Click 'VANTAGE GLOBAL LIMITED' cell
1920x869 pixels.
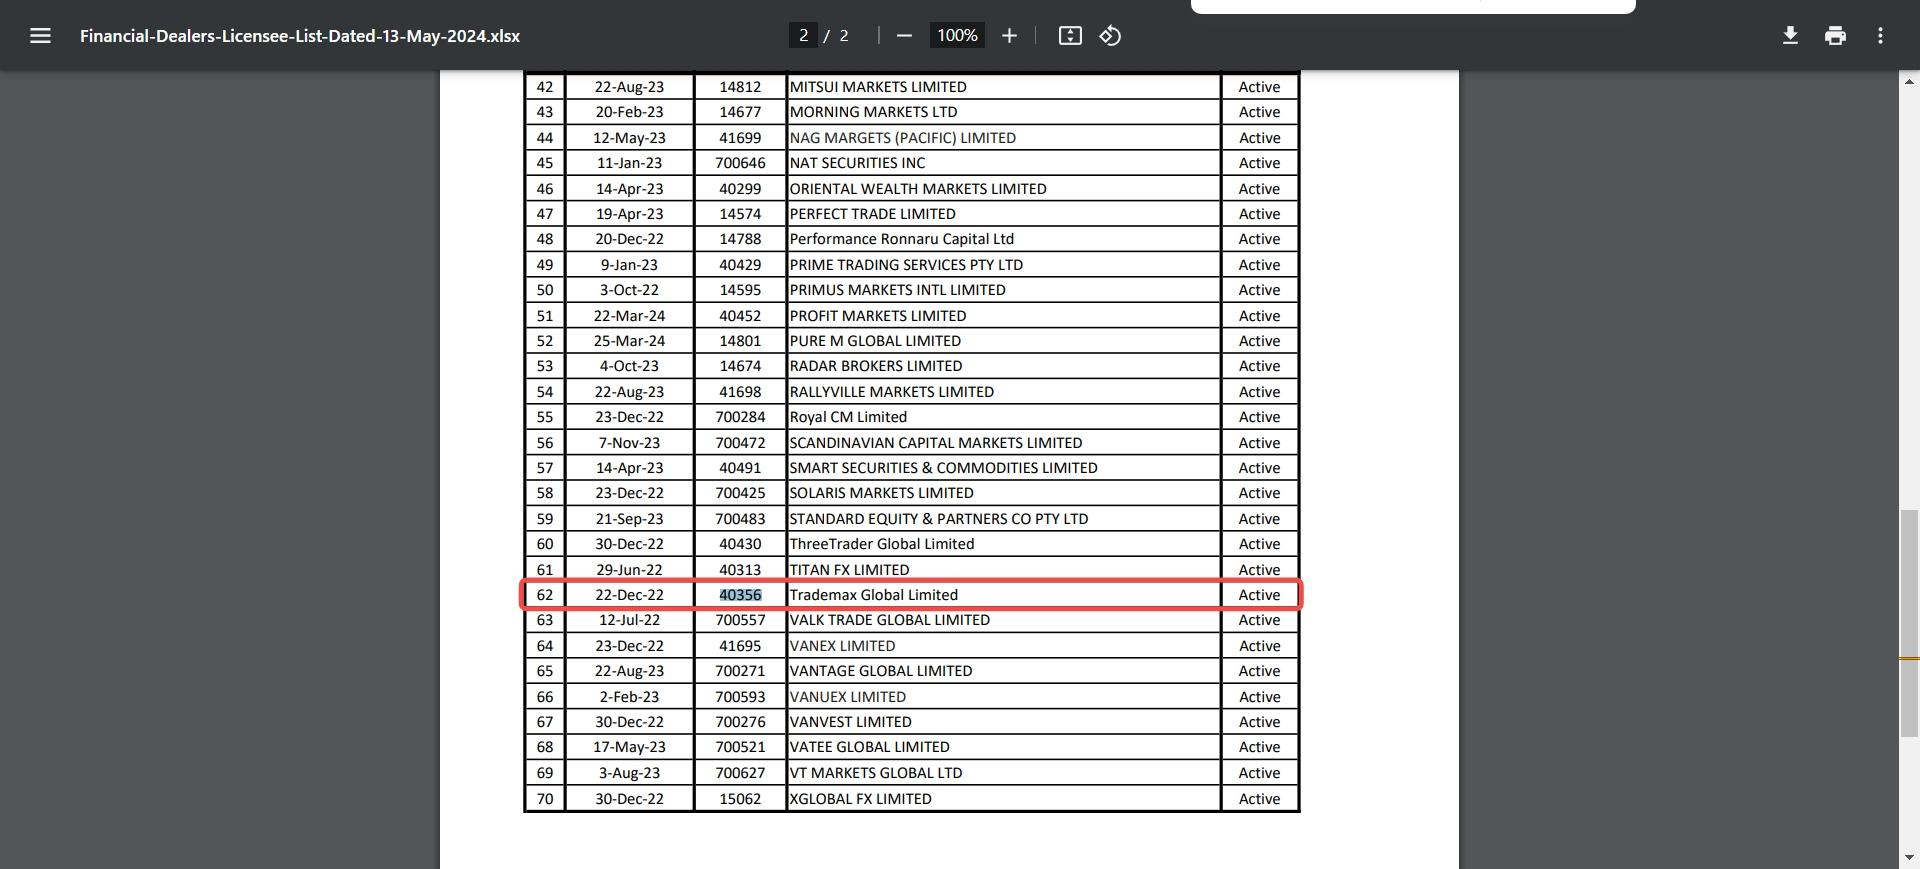point(1003,671)
